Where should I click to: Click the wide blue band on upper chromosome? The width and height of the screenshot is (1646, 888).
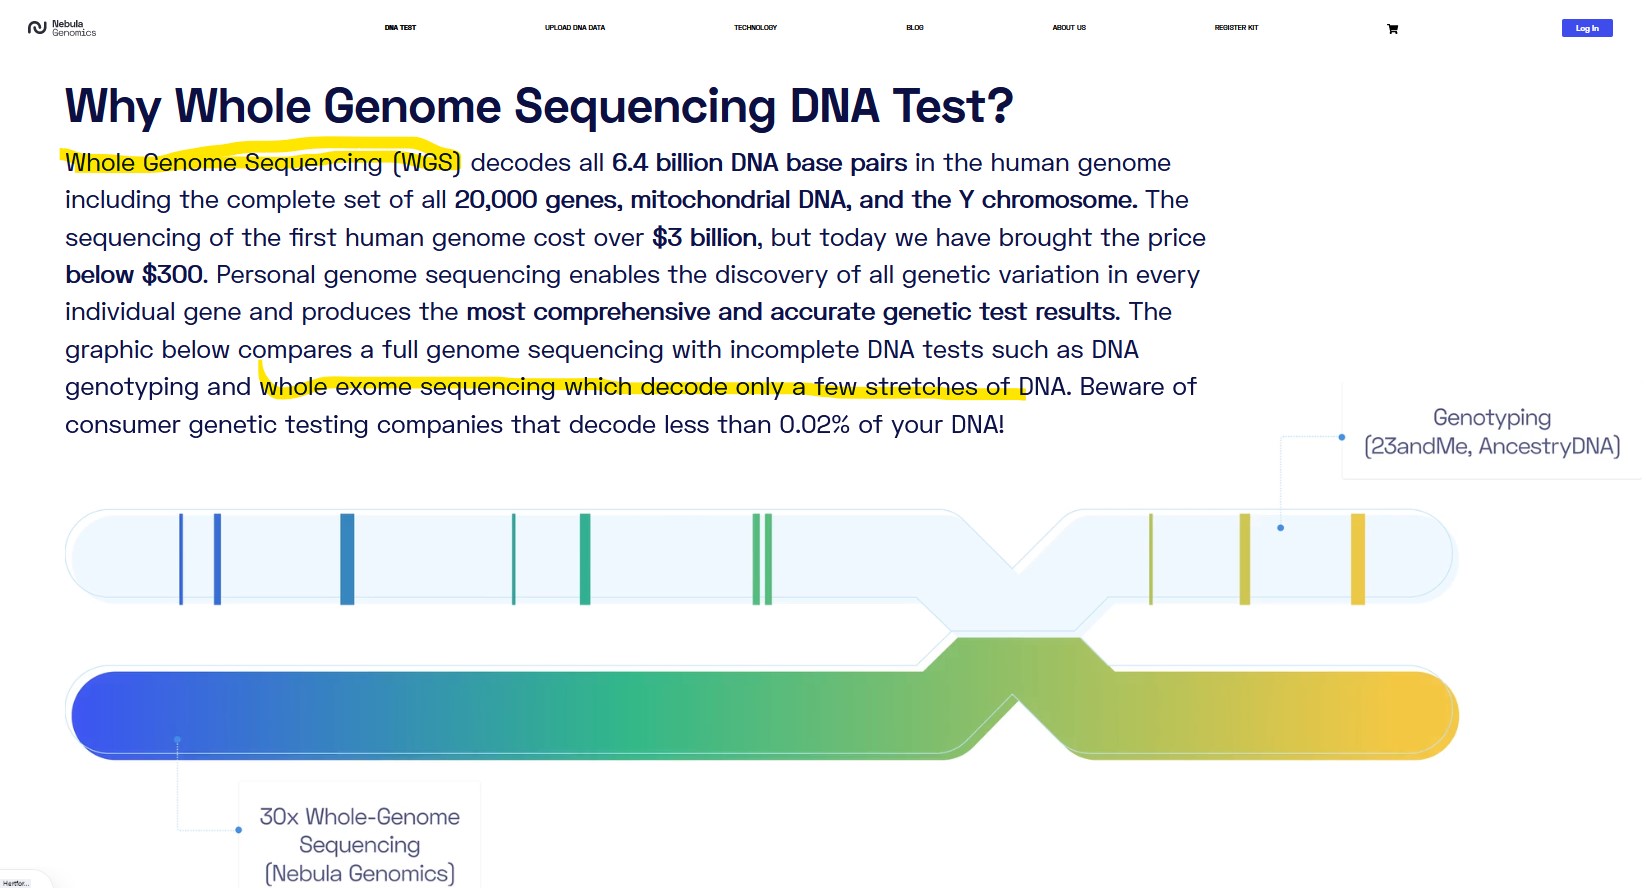347,559
